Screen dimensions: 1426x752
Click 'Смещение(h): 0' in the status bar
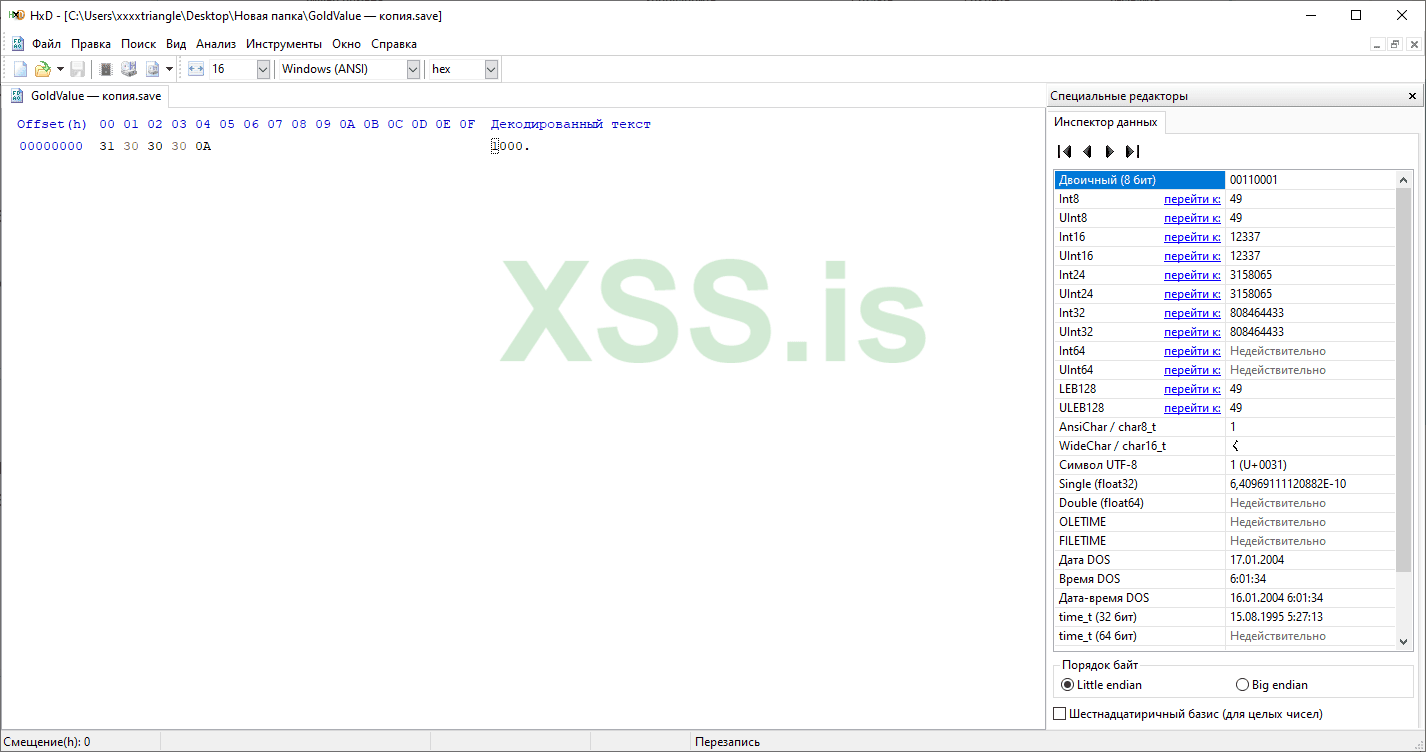46,742
